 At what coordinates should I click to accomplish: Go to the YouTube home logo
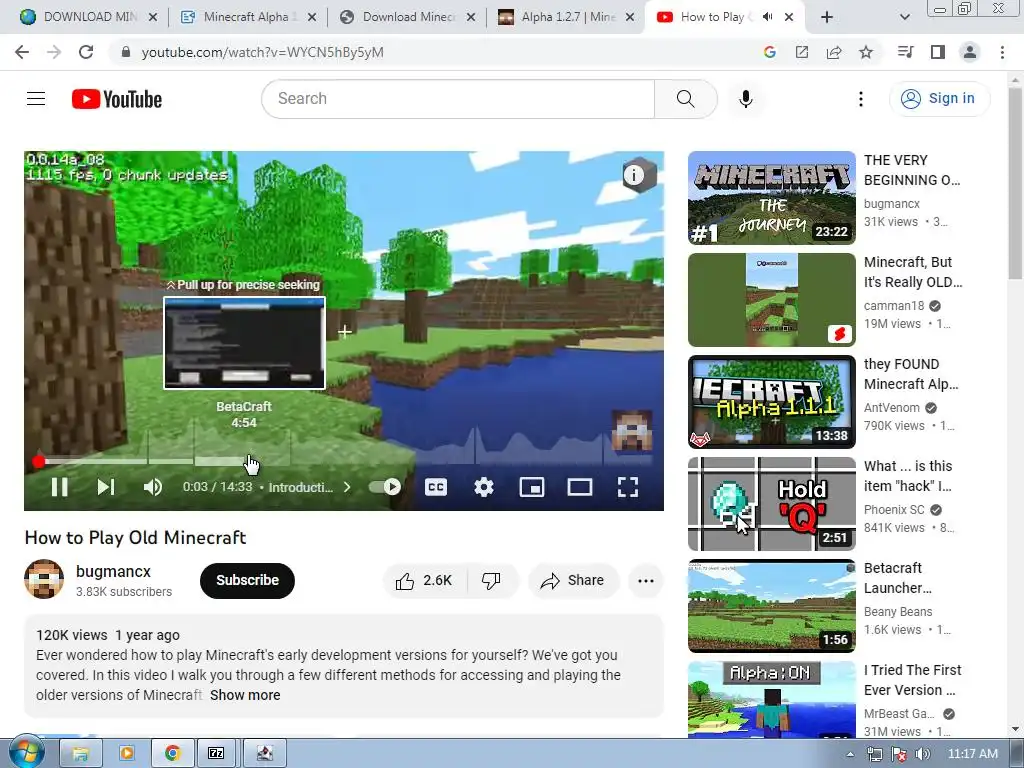pos(117,99)
